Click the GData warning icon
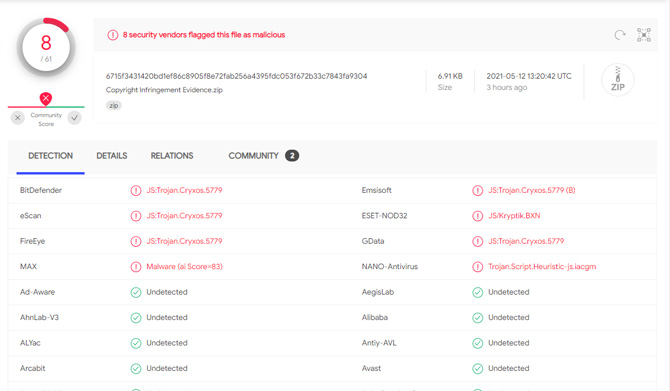 click(478, 241)
